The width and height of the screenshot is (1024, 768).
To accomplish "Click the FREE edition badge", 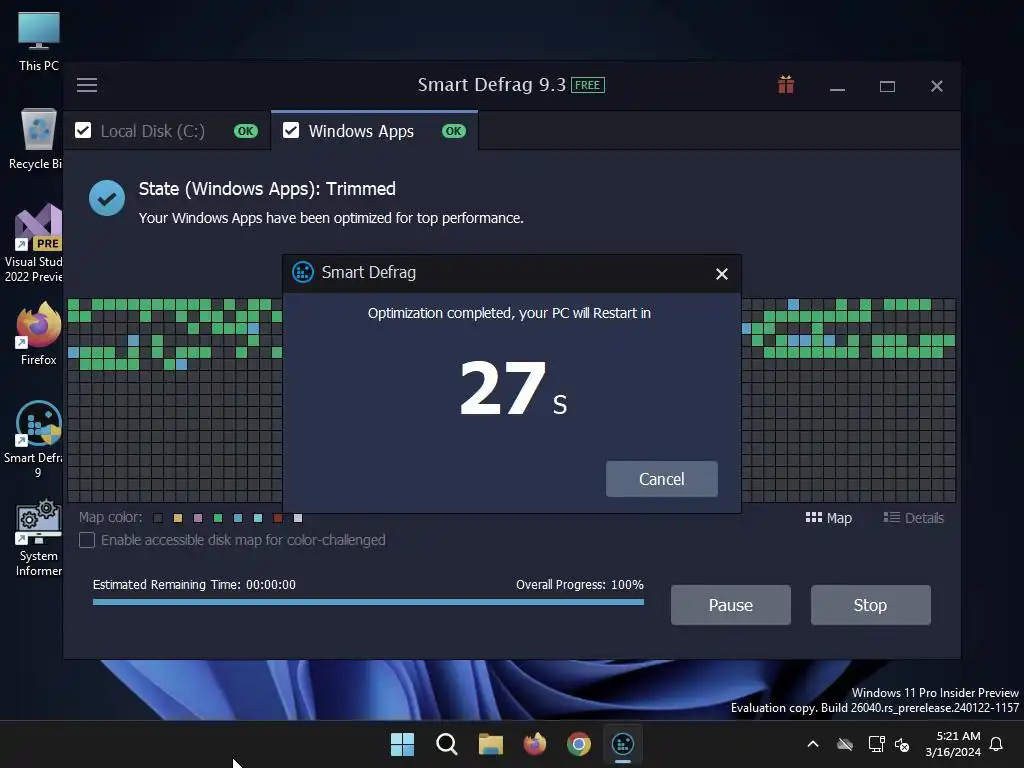I will 588,85.
